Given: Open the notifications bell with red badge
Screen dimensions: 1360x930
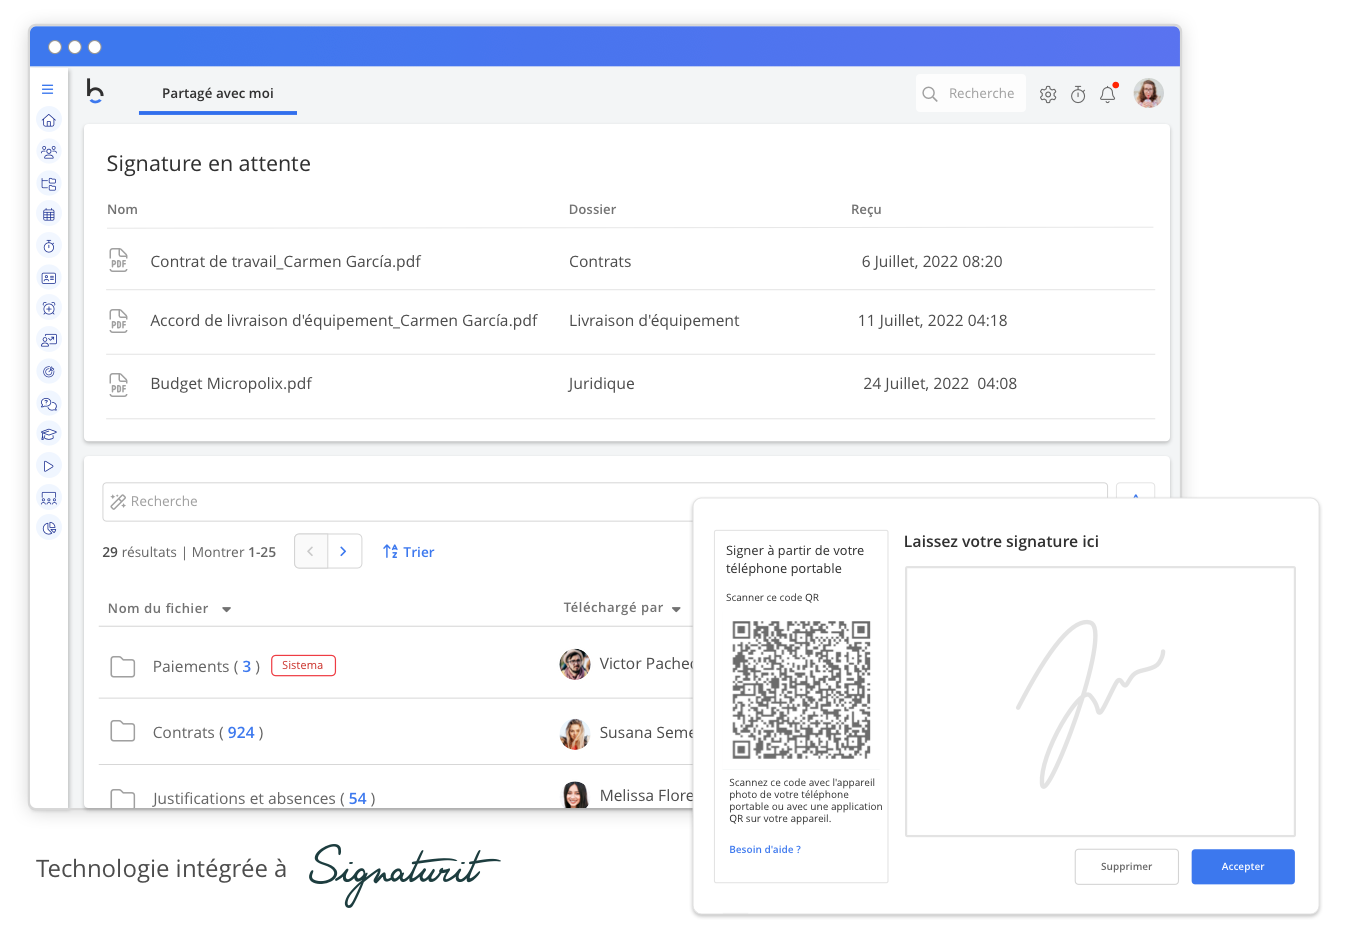Looking at the screenshot, I should pyautogui.click(x=1107, y=94).
